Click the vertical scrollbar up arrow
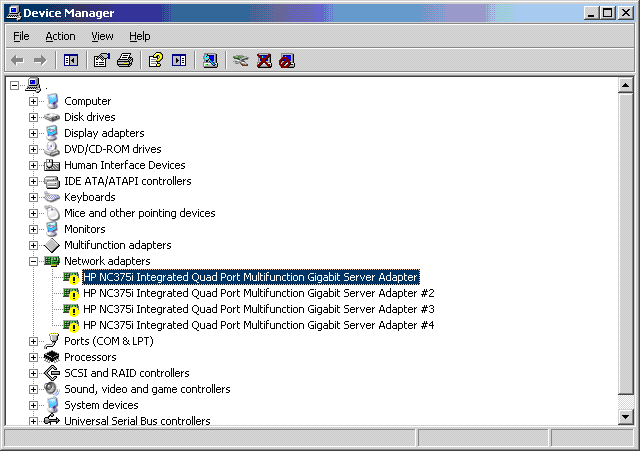The height and width of the screenshot is (451, 640). pyautogui.click(x=625, y=85)
